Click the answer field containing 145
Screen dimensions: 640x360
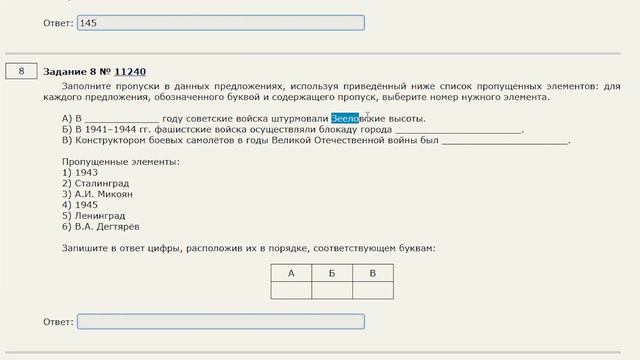(221, 23)
